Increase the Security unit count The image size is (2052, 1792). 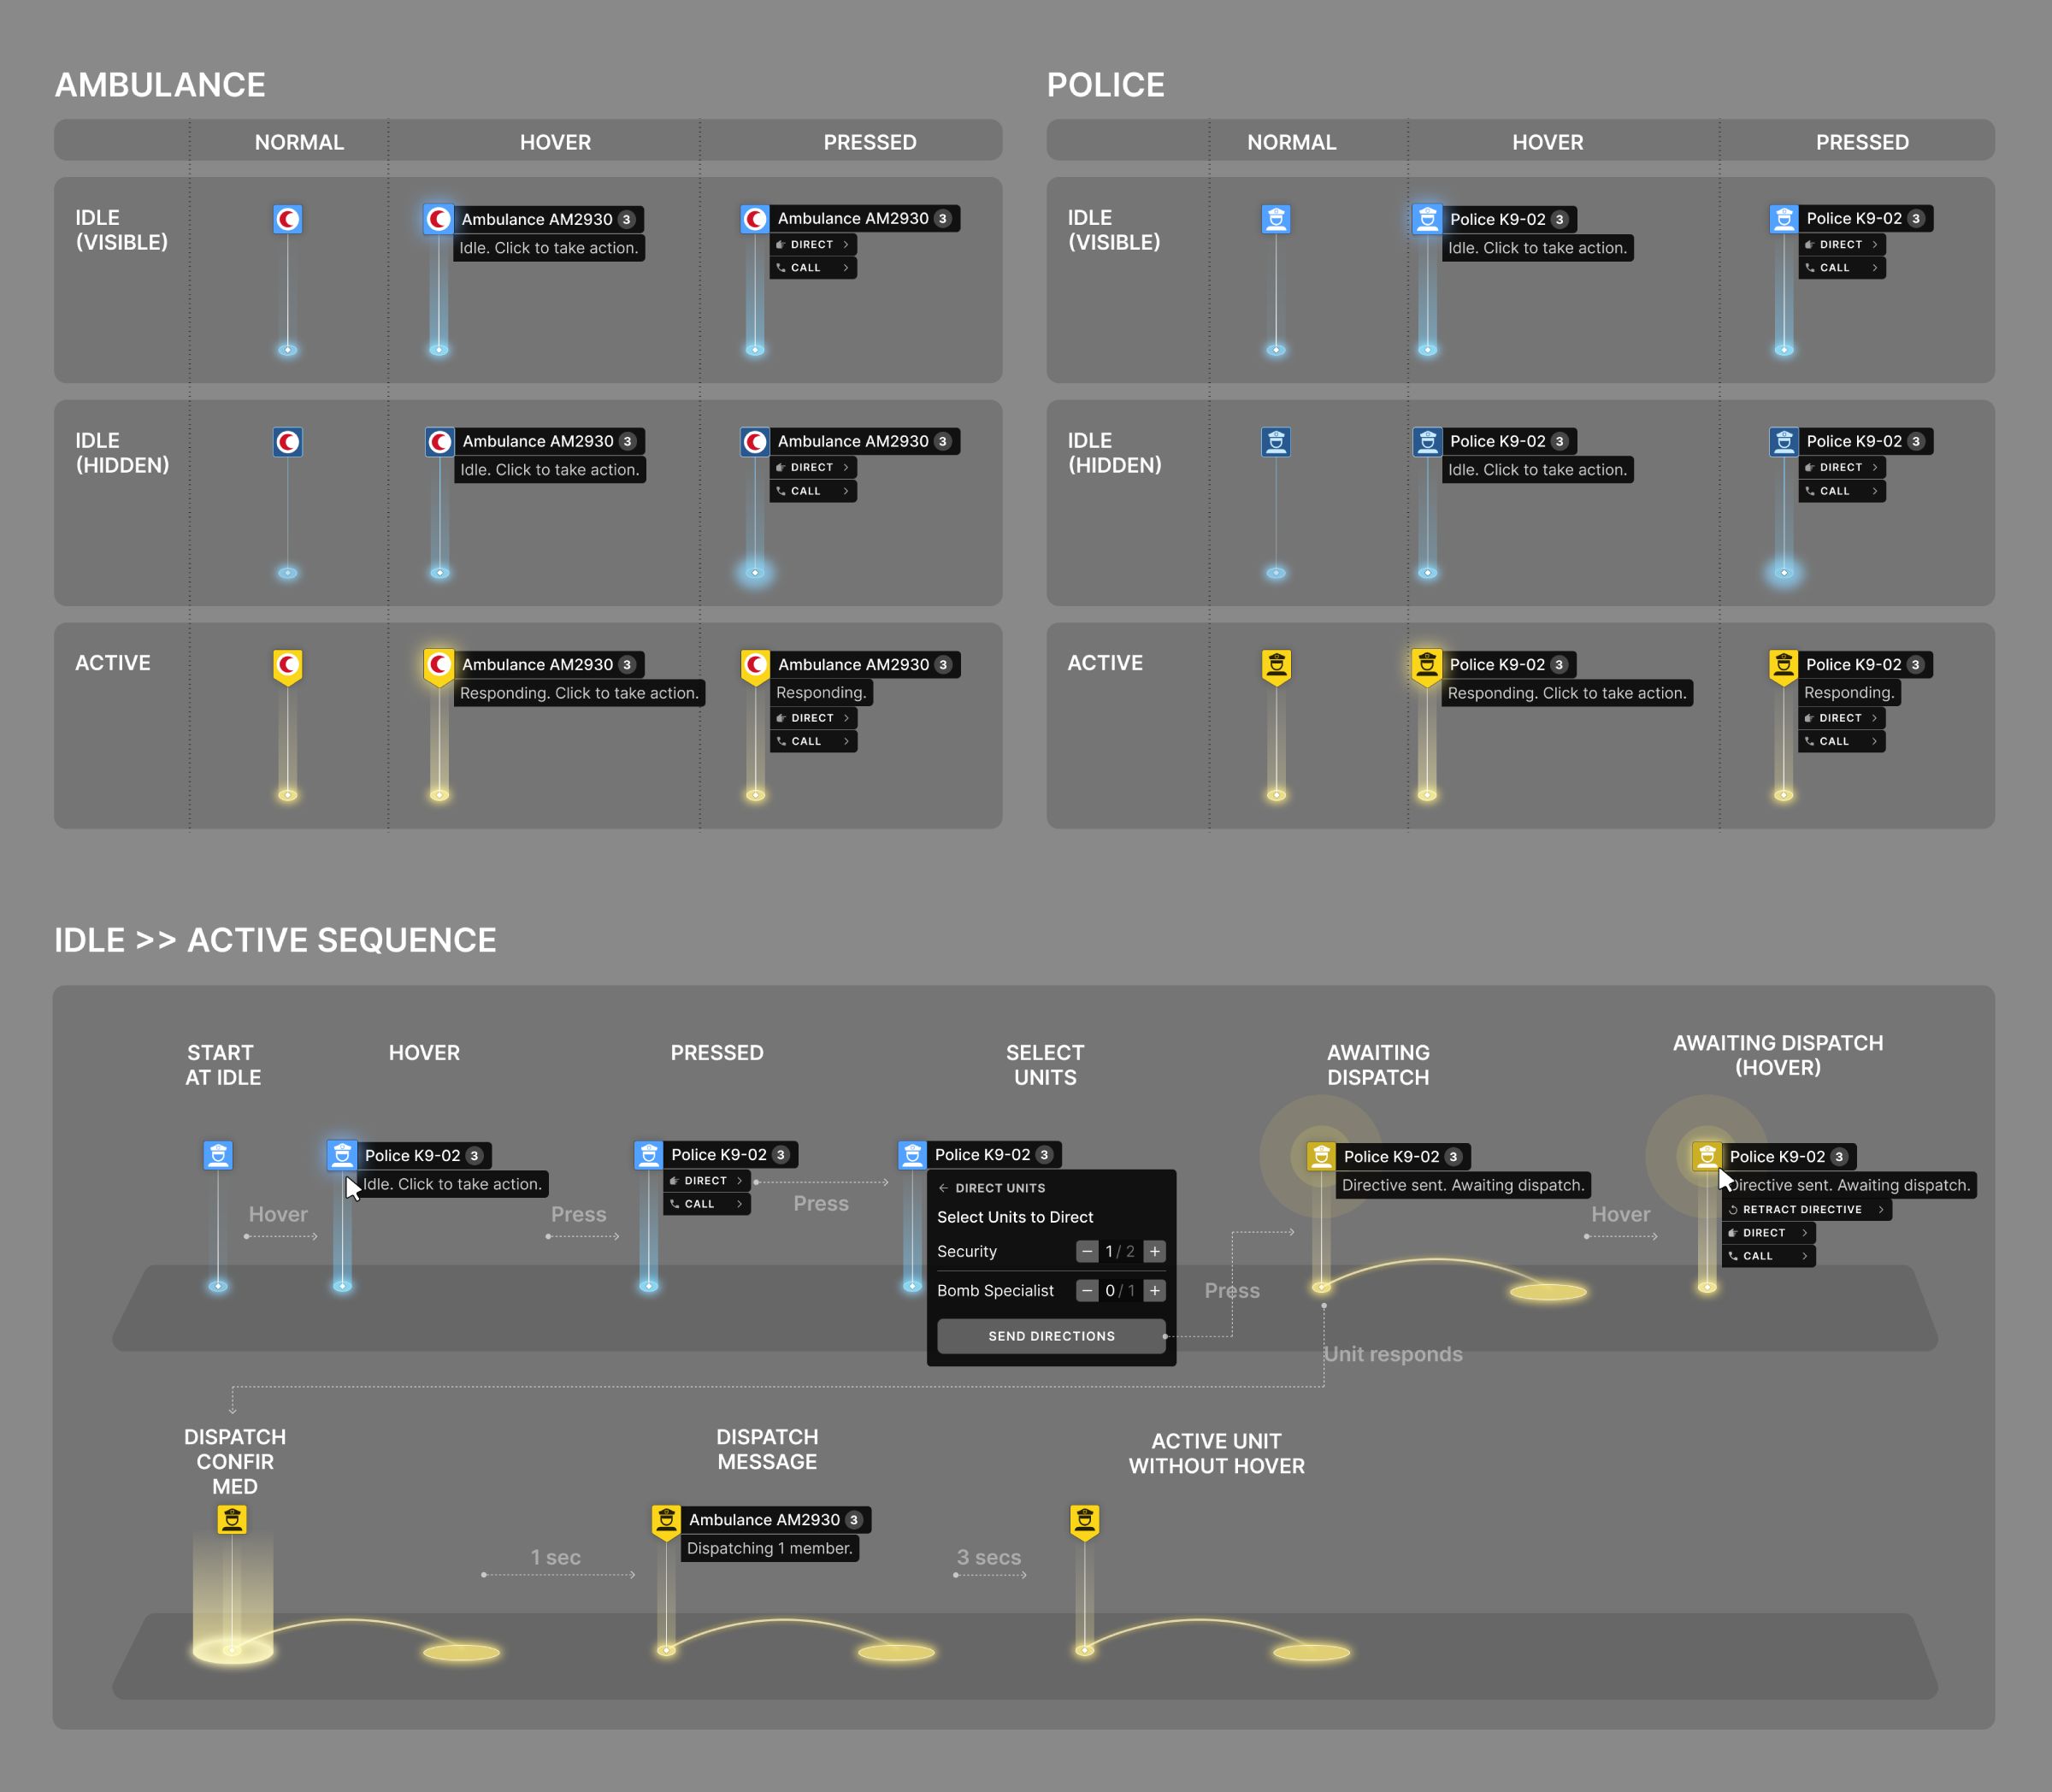coord(1155,1251)
